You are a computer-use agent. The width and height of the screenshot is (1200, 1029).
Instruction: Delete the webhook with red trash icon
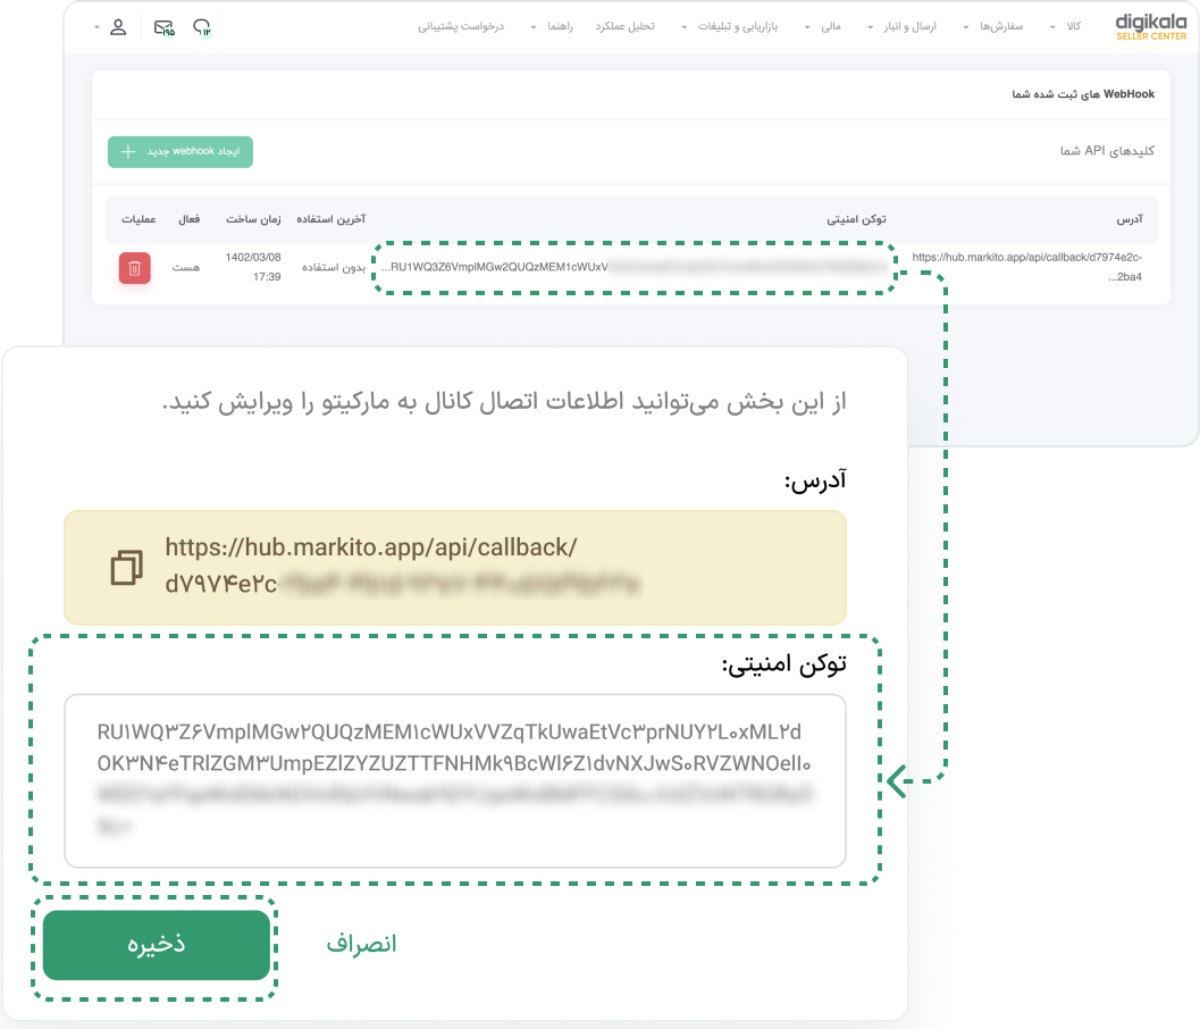pos(135,268)
